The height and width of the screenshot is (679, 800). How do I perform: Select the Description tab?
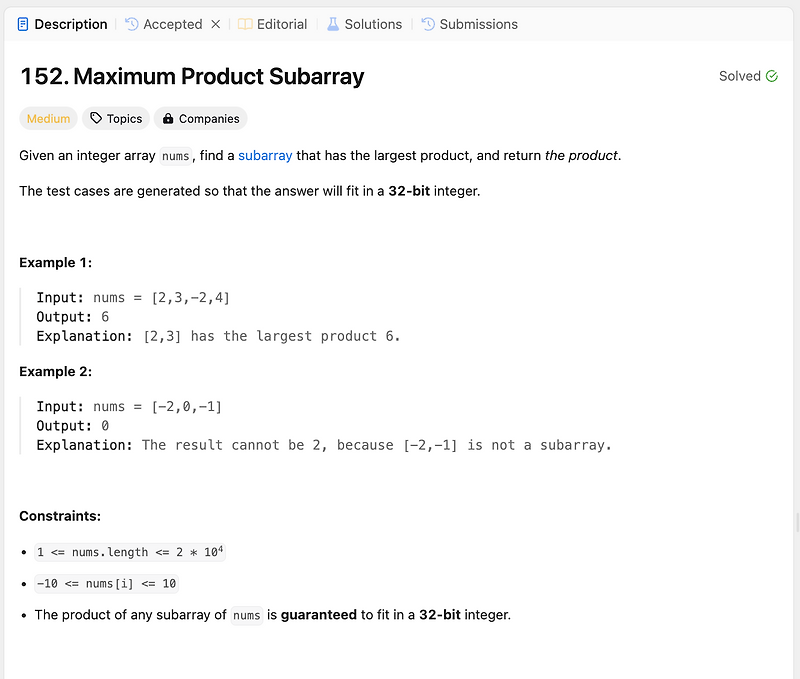tap(70, 24)
